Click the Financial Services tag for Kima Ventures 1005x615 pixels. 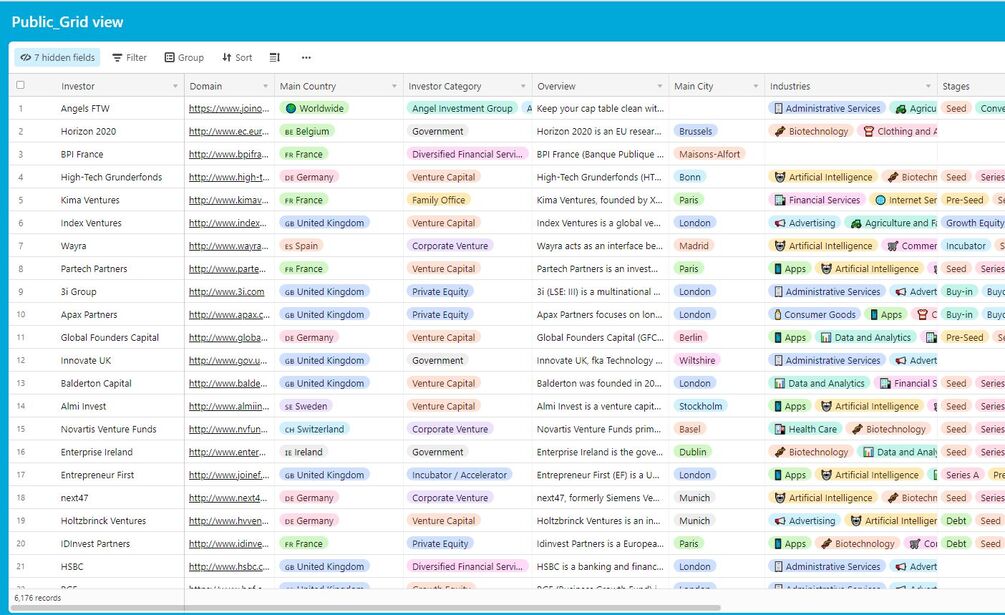pos(817,200)
